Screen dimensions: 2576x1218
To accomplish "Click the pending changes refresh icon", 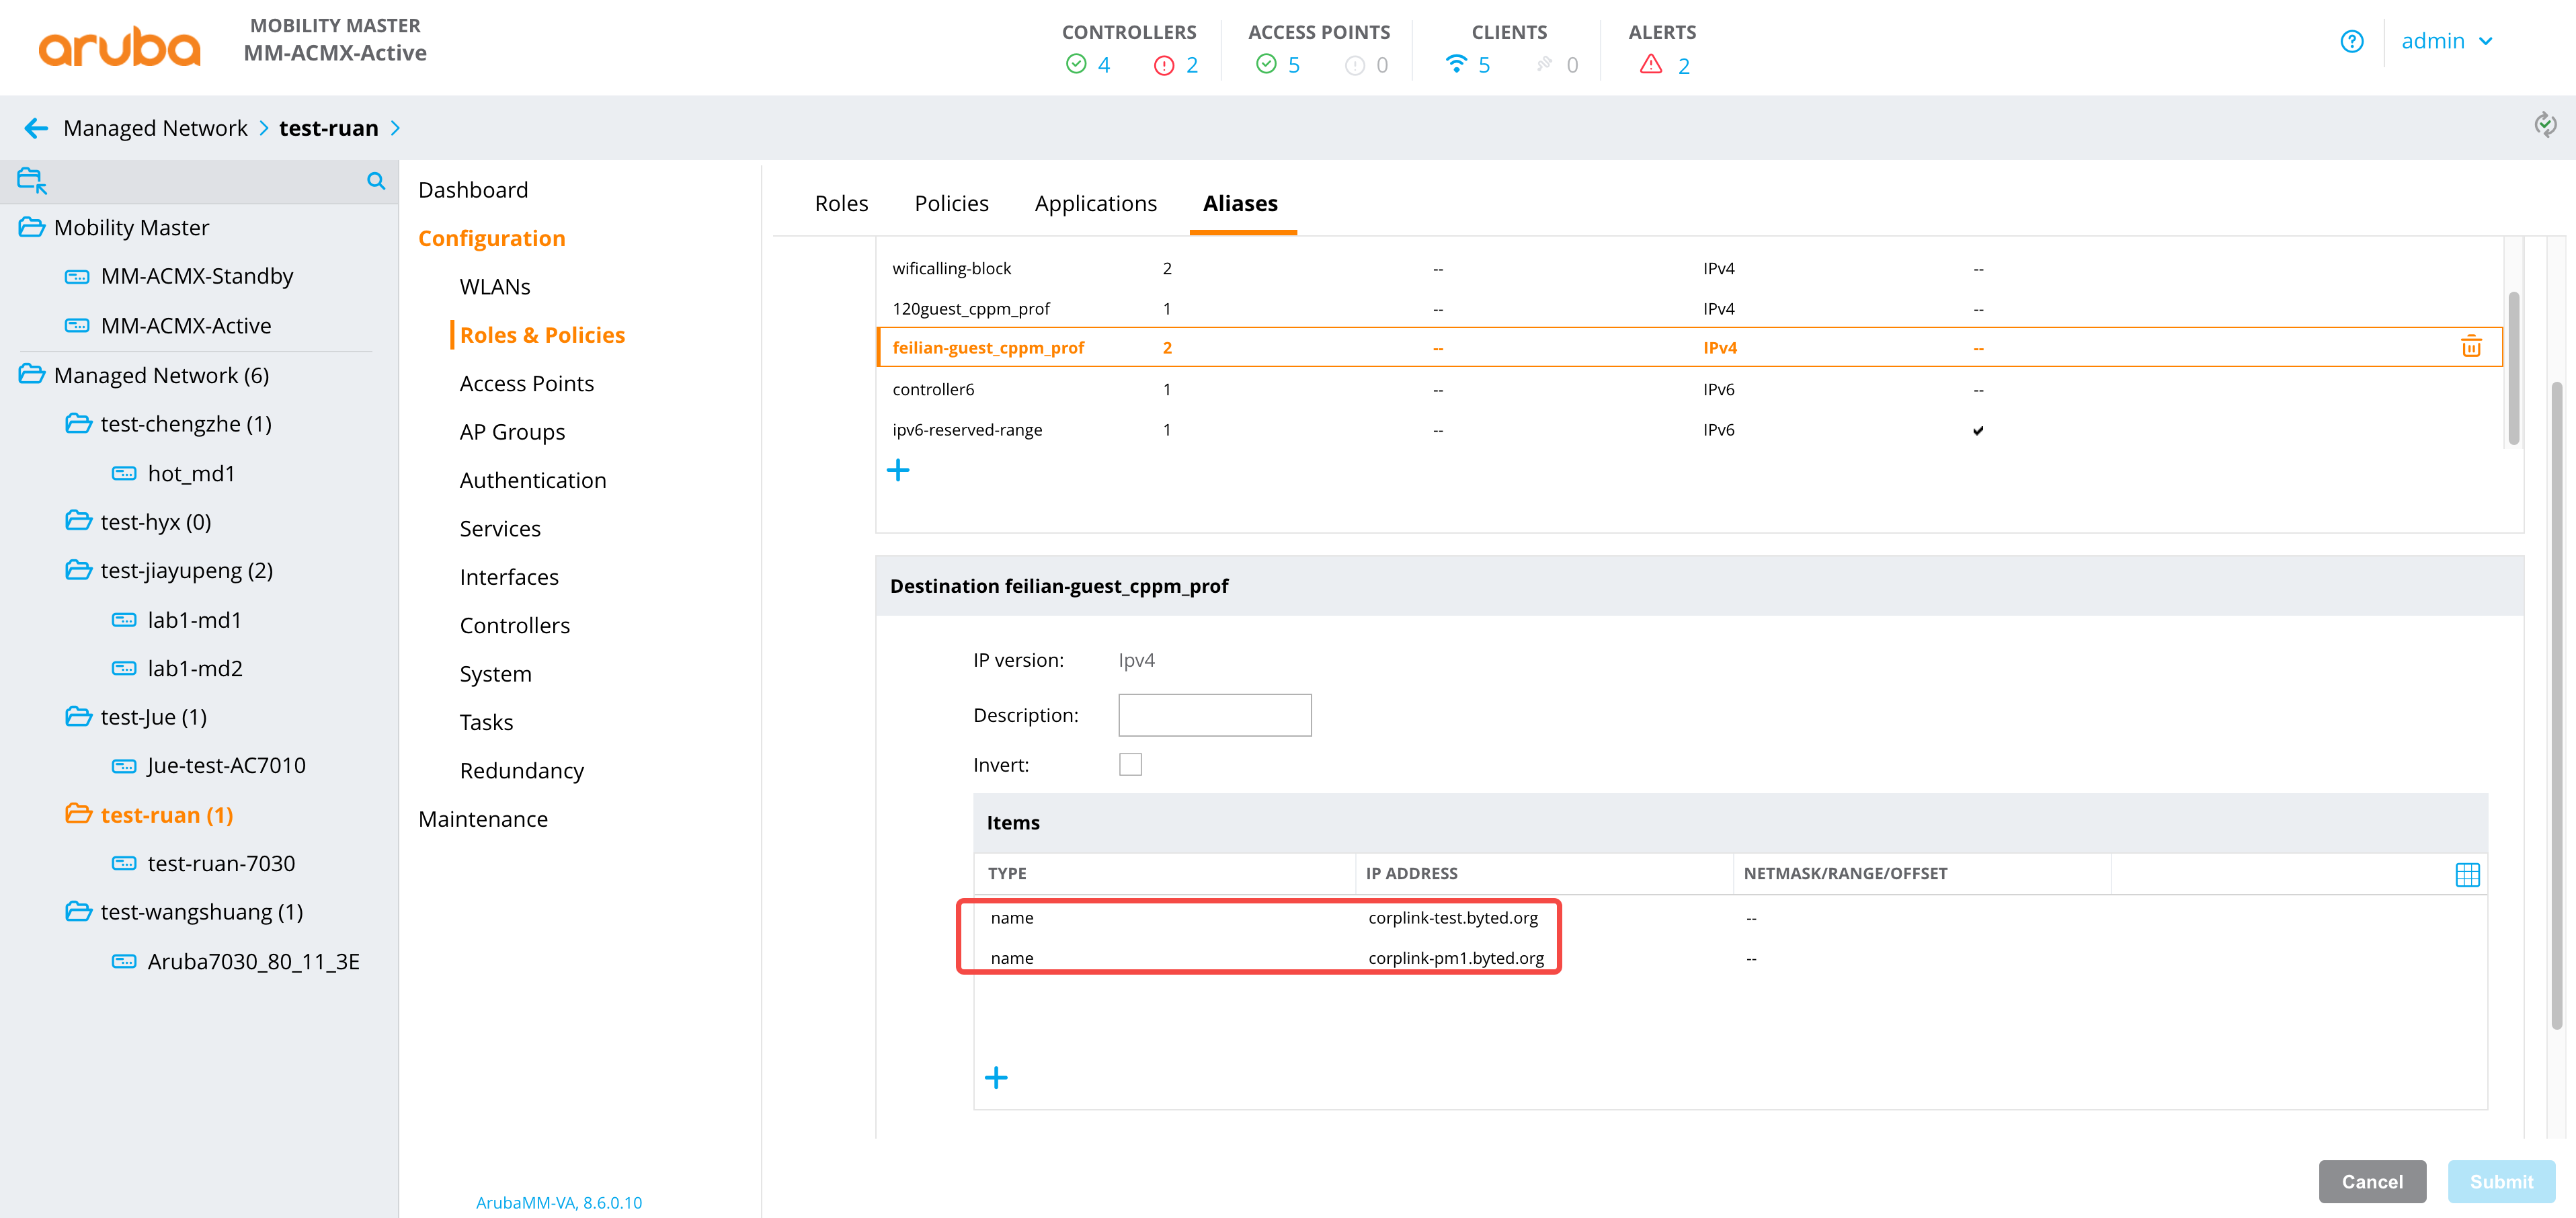I will pyautogui.click(x=2545, y=125).
